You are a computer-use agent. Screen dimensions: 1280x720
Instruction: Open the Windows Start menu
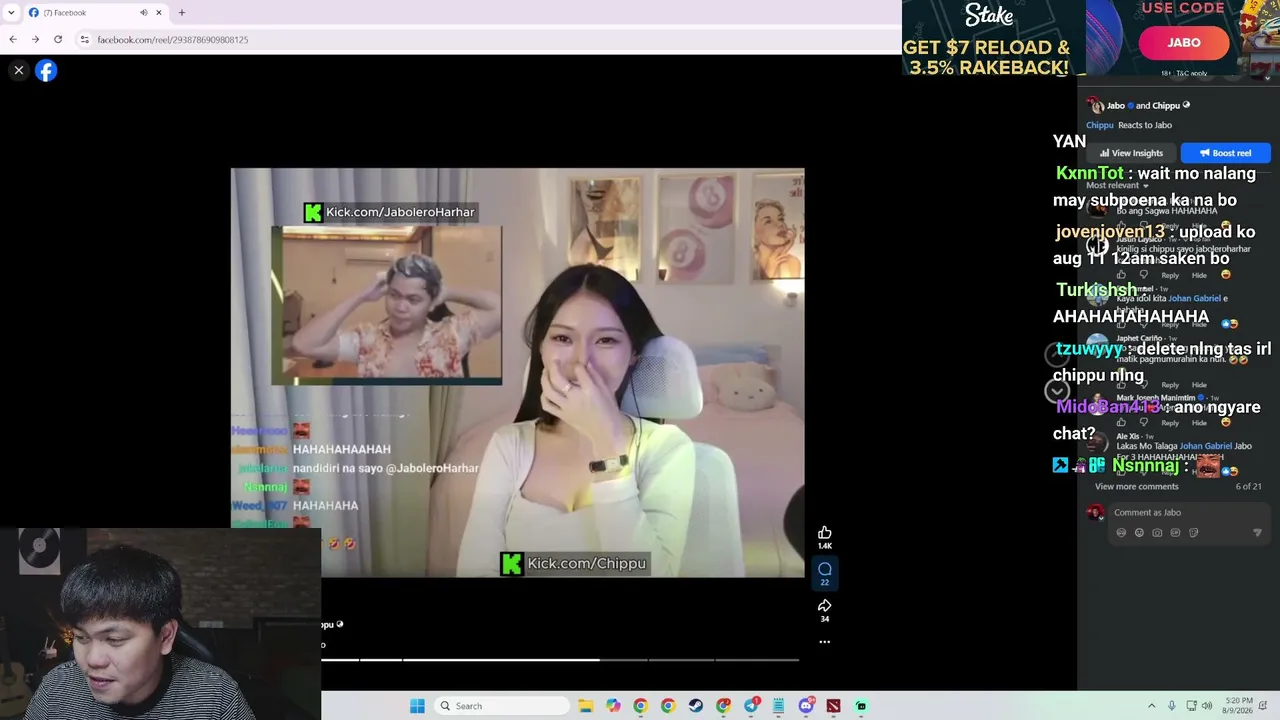[417, 706]
